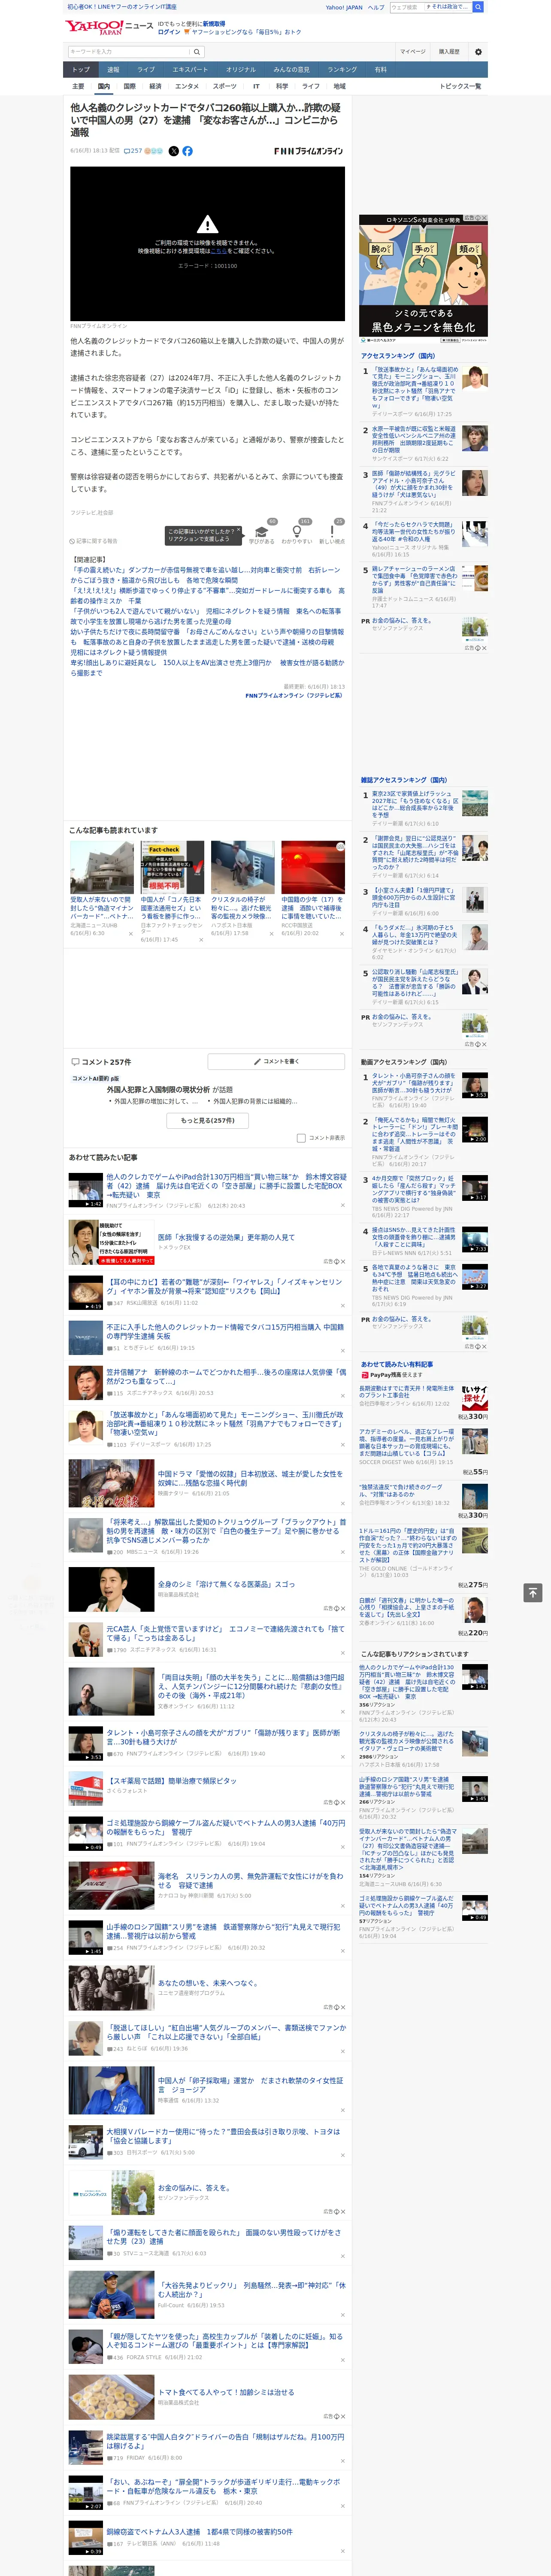Select the エキスパート tab
Viewport: 551px width, 2576px height.
pos(190,70)
